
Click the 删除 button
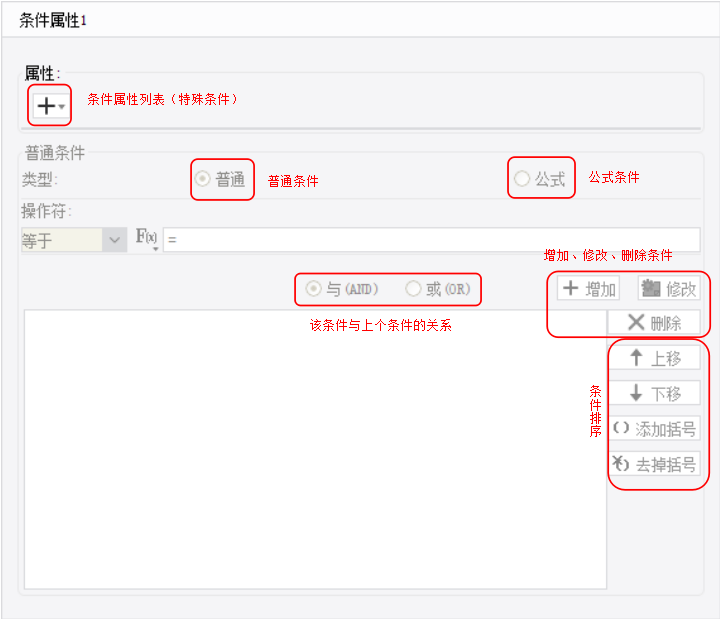pyautogui.click(x=654, y=322)
